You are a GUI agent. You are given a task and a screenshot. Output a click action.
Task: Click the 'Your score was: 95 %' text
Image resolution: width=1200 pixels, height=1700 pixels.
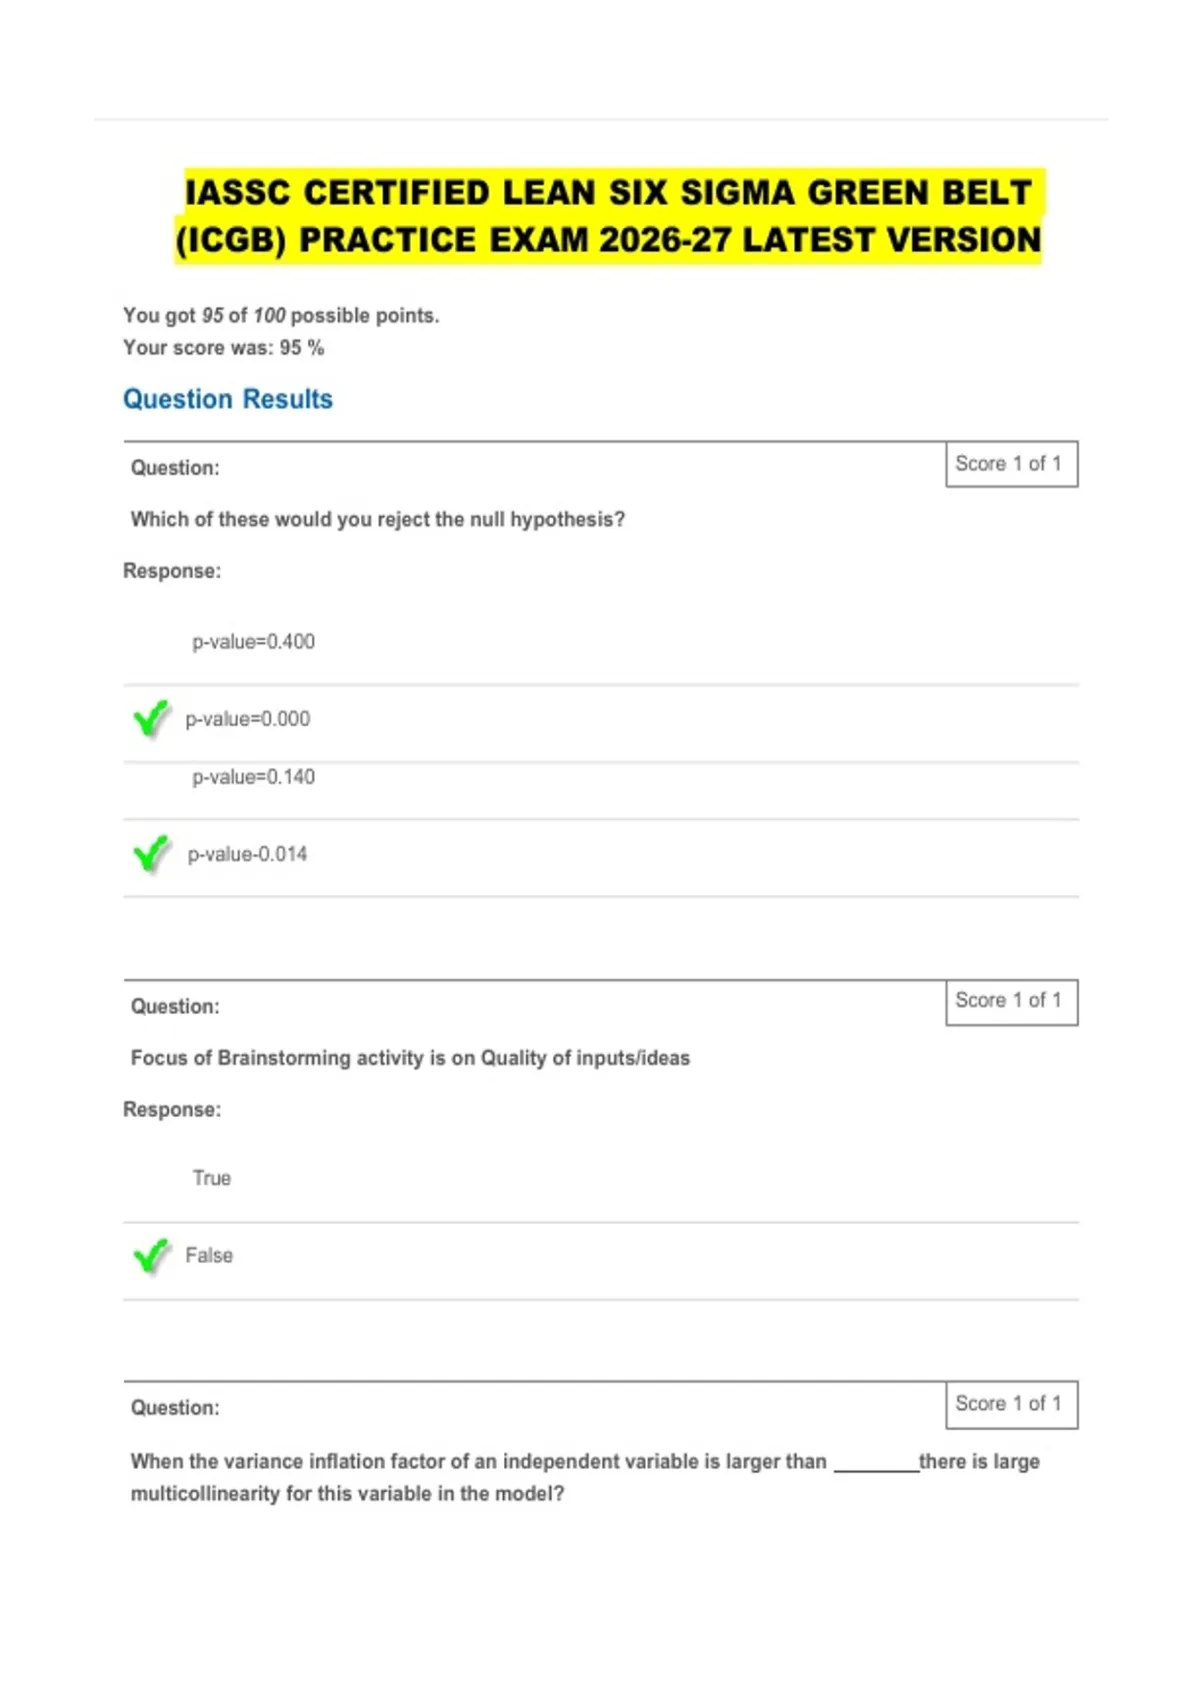[x=224, y=348]
